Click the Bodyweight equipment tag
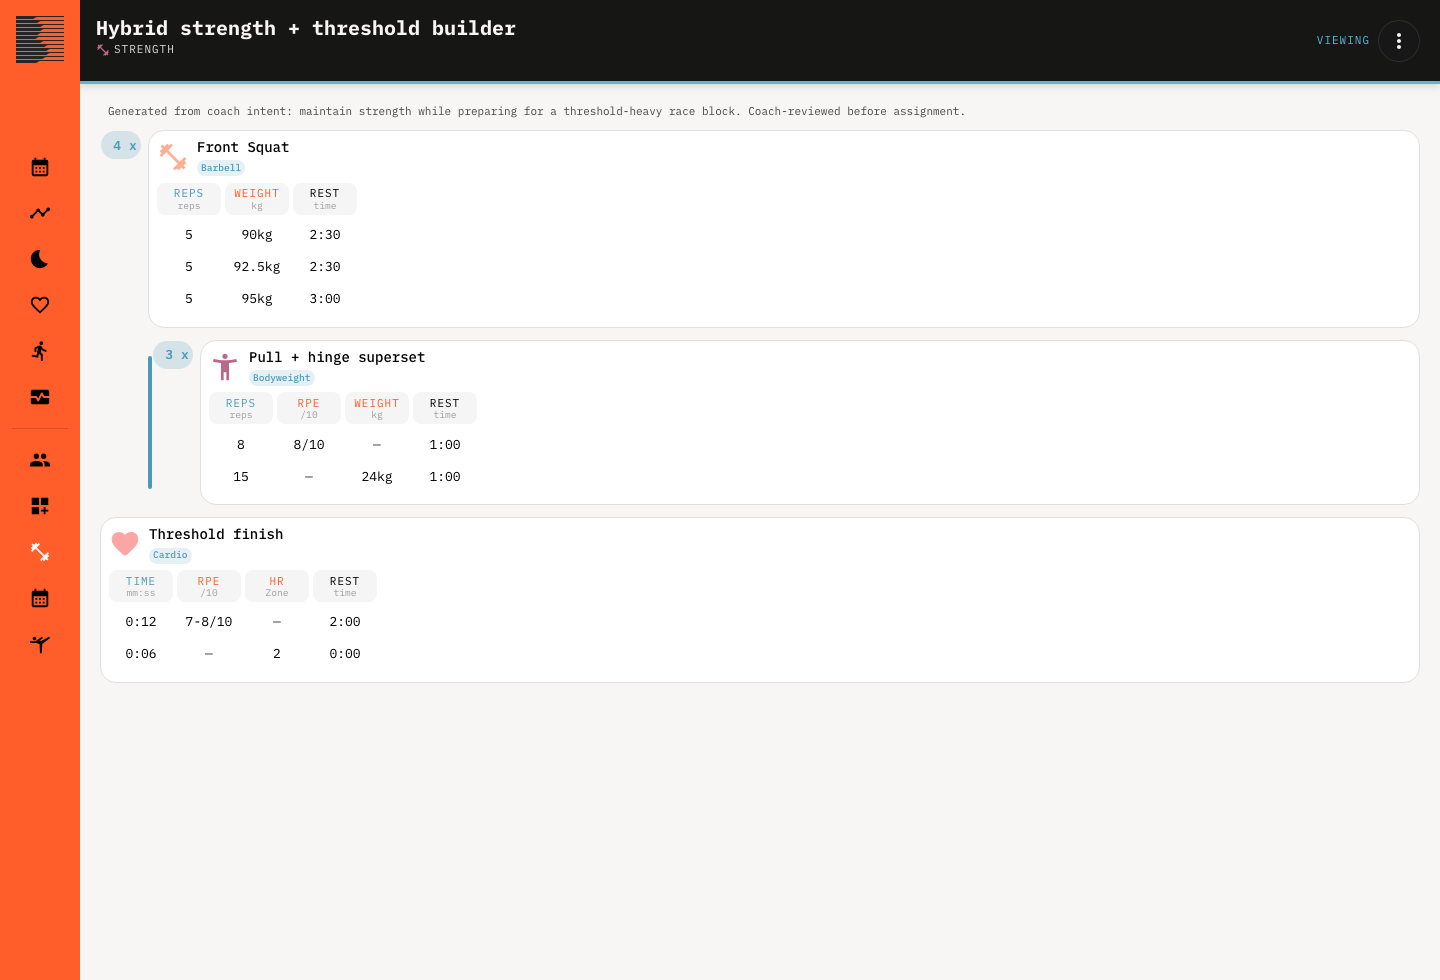Viewport: 1440px width, 980px height. [282, 378]
